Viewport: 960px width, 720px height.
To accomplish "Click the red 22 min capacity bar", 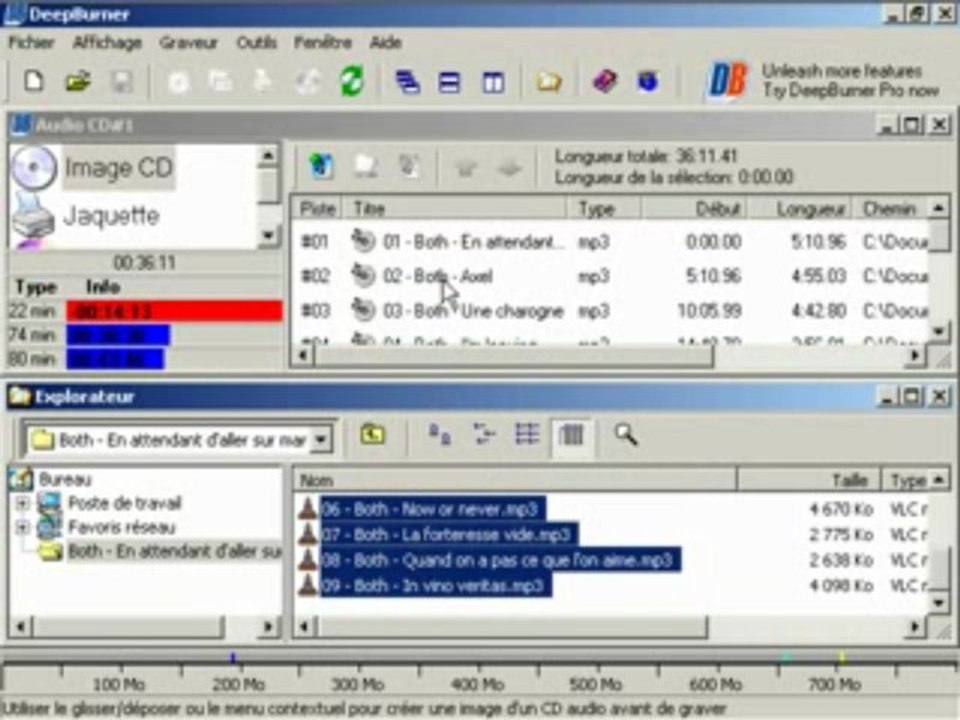I will pyautogui.click(x=174, y=311).
